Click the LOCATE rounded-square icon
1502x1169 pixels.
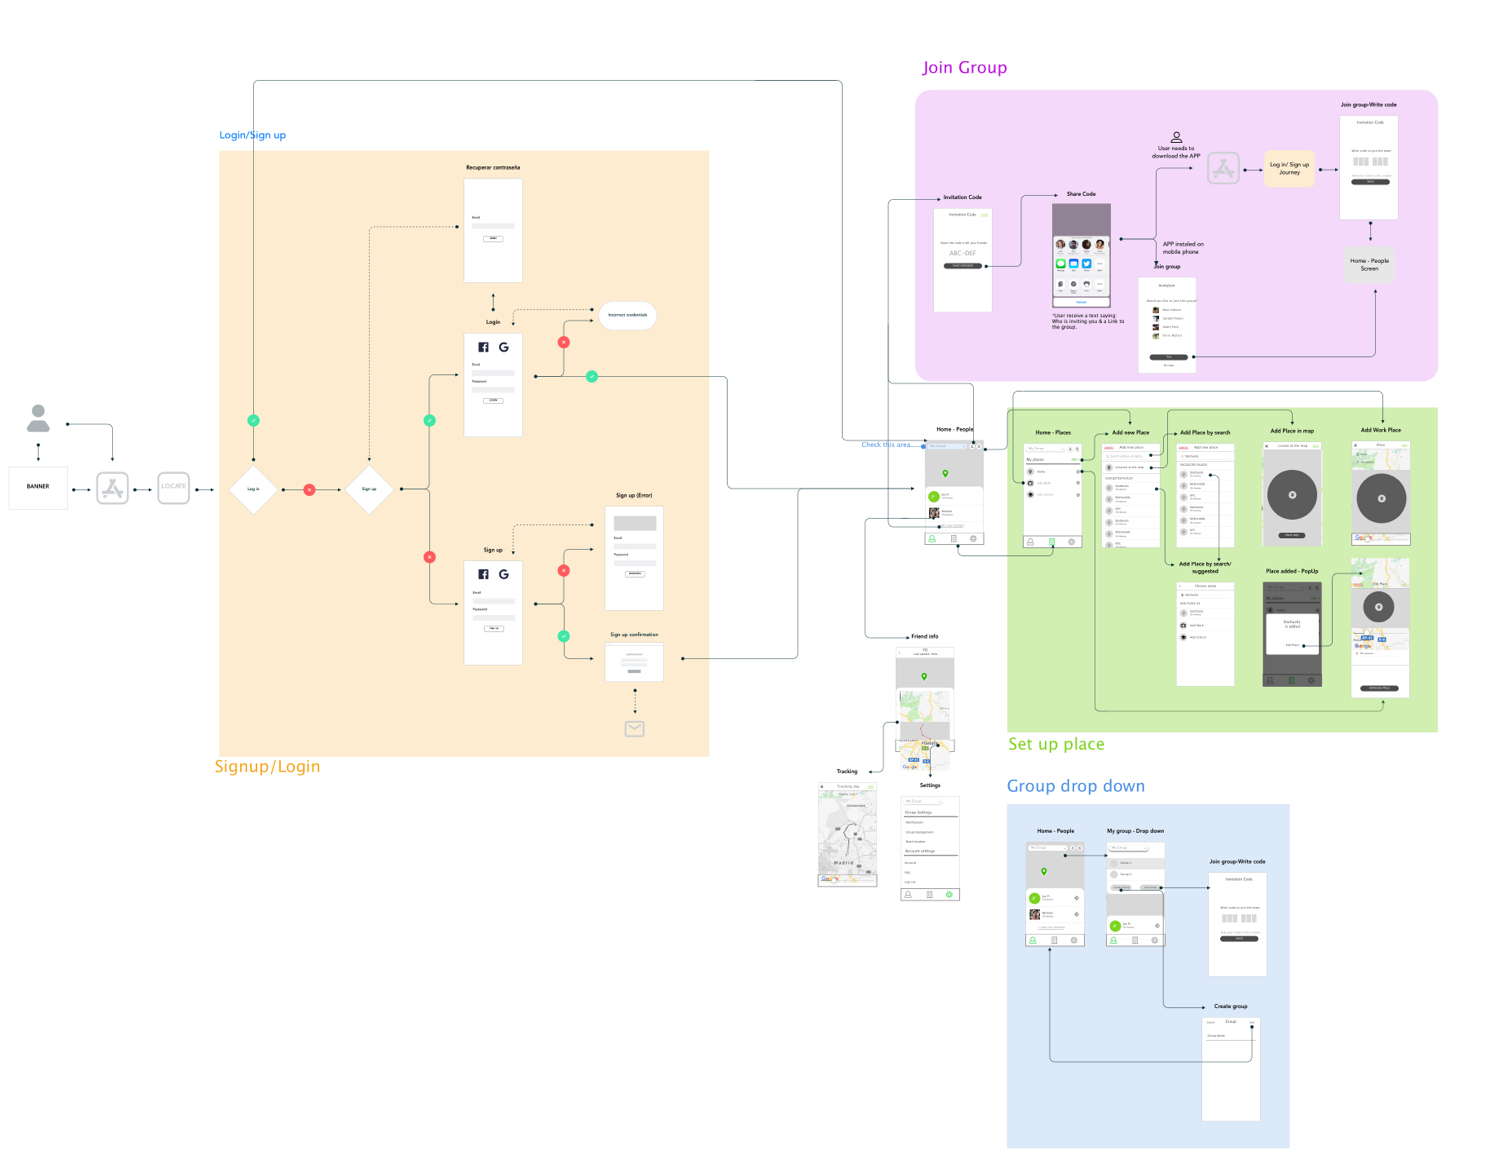(x=173, y=487)
